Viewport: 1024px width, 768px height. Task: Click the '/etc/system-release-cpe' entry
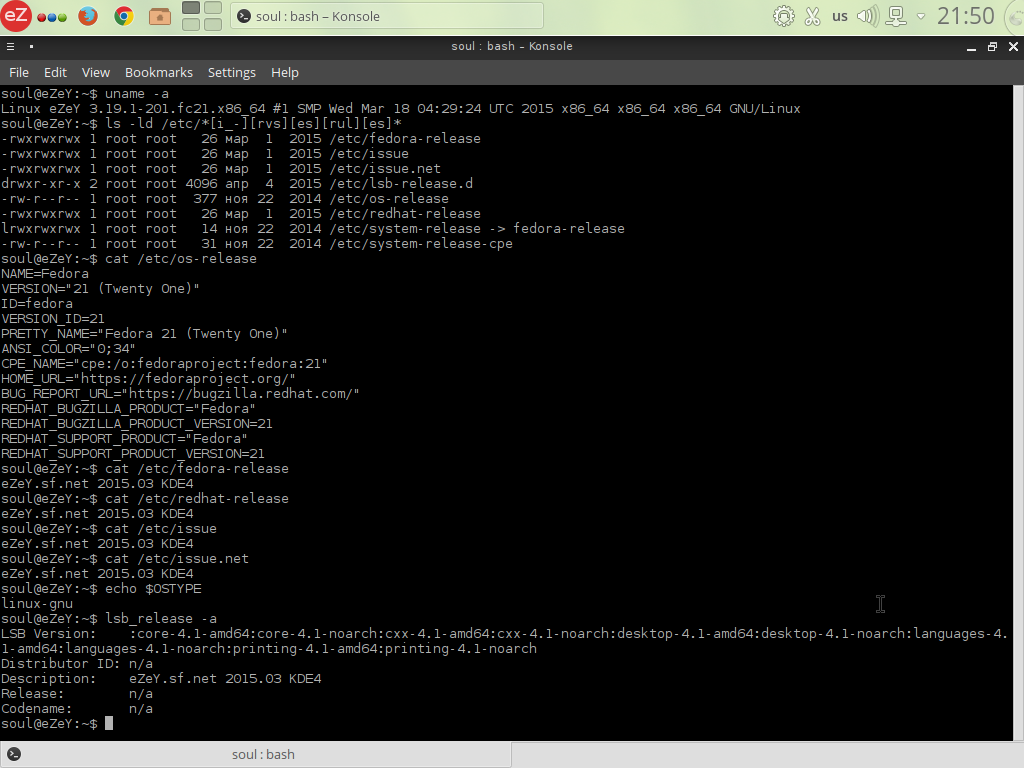click(421, 244)
